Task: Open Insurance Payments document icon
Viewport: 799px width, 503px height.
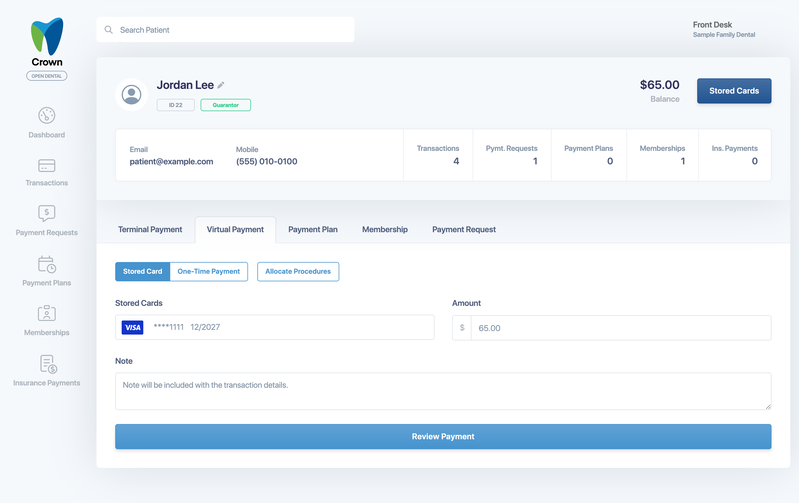Action: point(48,364)
